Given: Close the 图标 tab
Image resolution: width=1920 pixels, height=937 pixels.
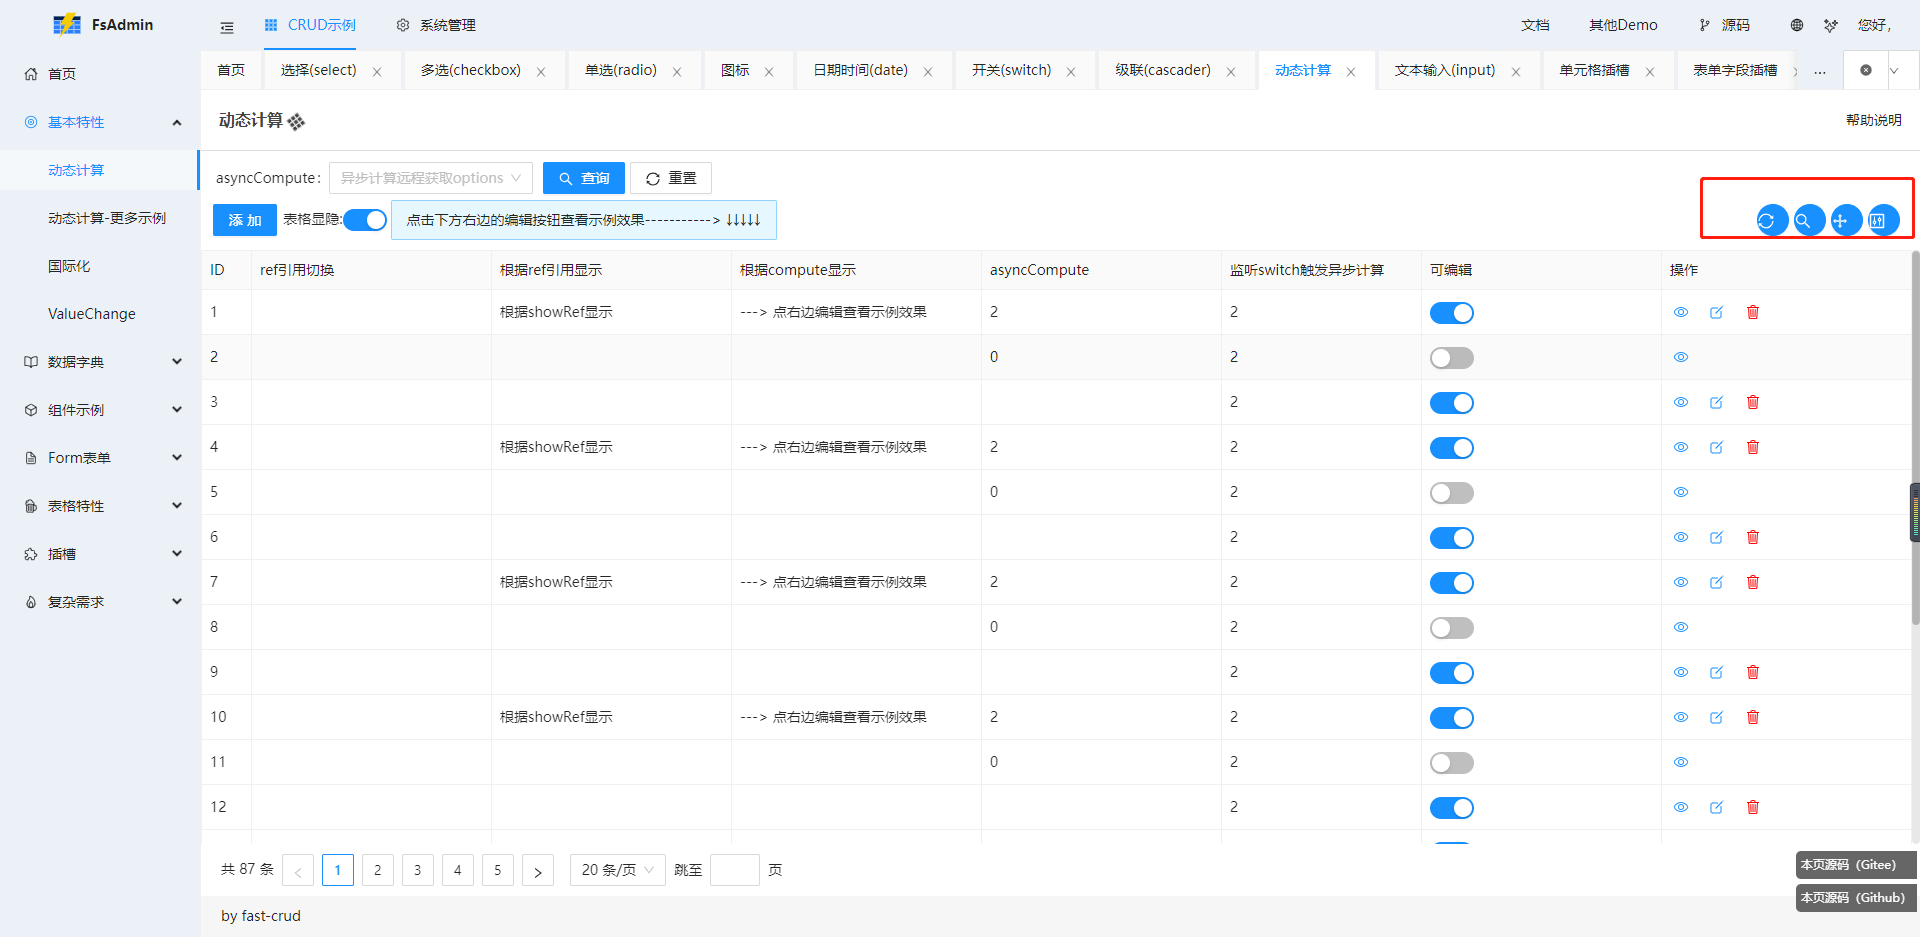Looking at the screenshot, I should coord(769,72).
